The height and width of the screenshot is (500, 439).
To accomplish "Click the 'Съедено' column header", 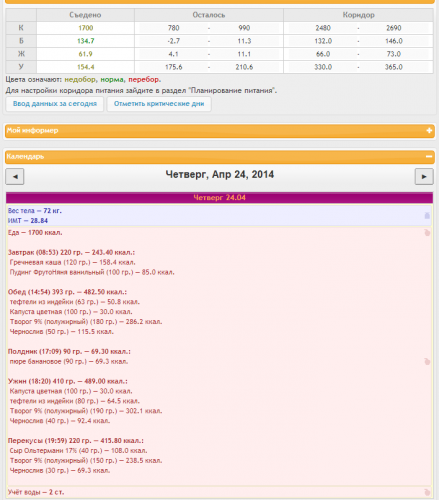I will (85, 15).
